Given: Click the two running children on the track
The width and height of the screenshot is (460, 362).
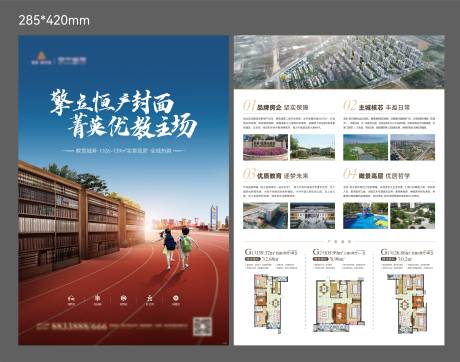Looking at the screenshot, I should pyautogui.click(x=178, y=248).
